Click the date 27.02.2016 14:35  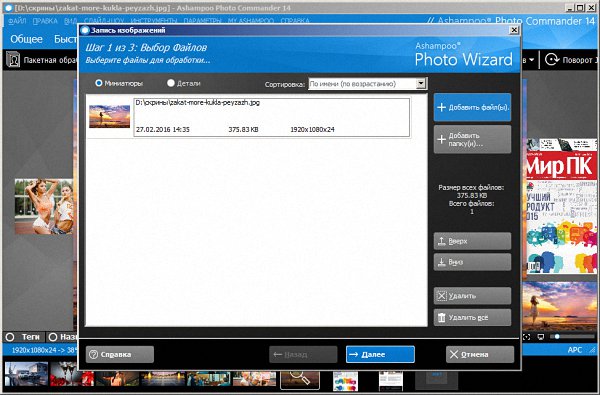coord(163,130)
